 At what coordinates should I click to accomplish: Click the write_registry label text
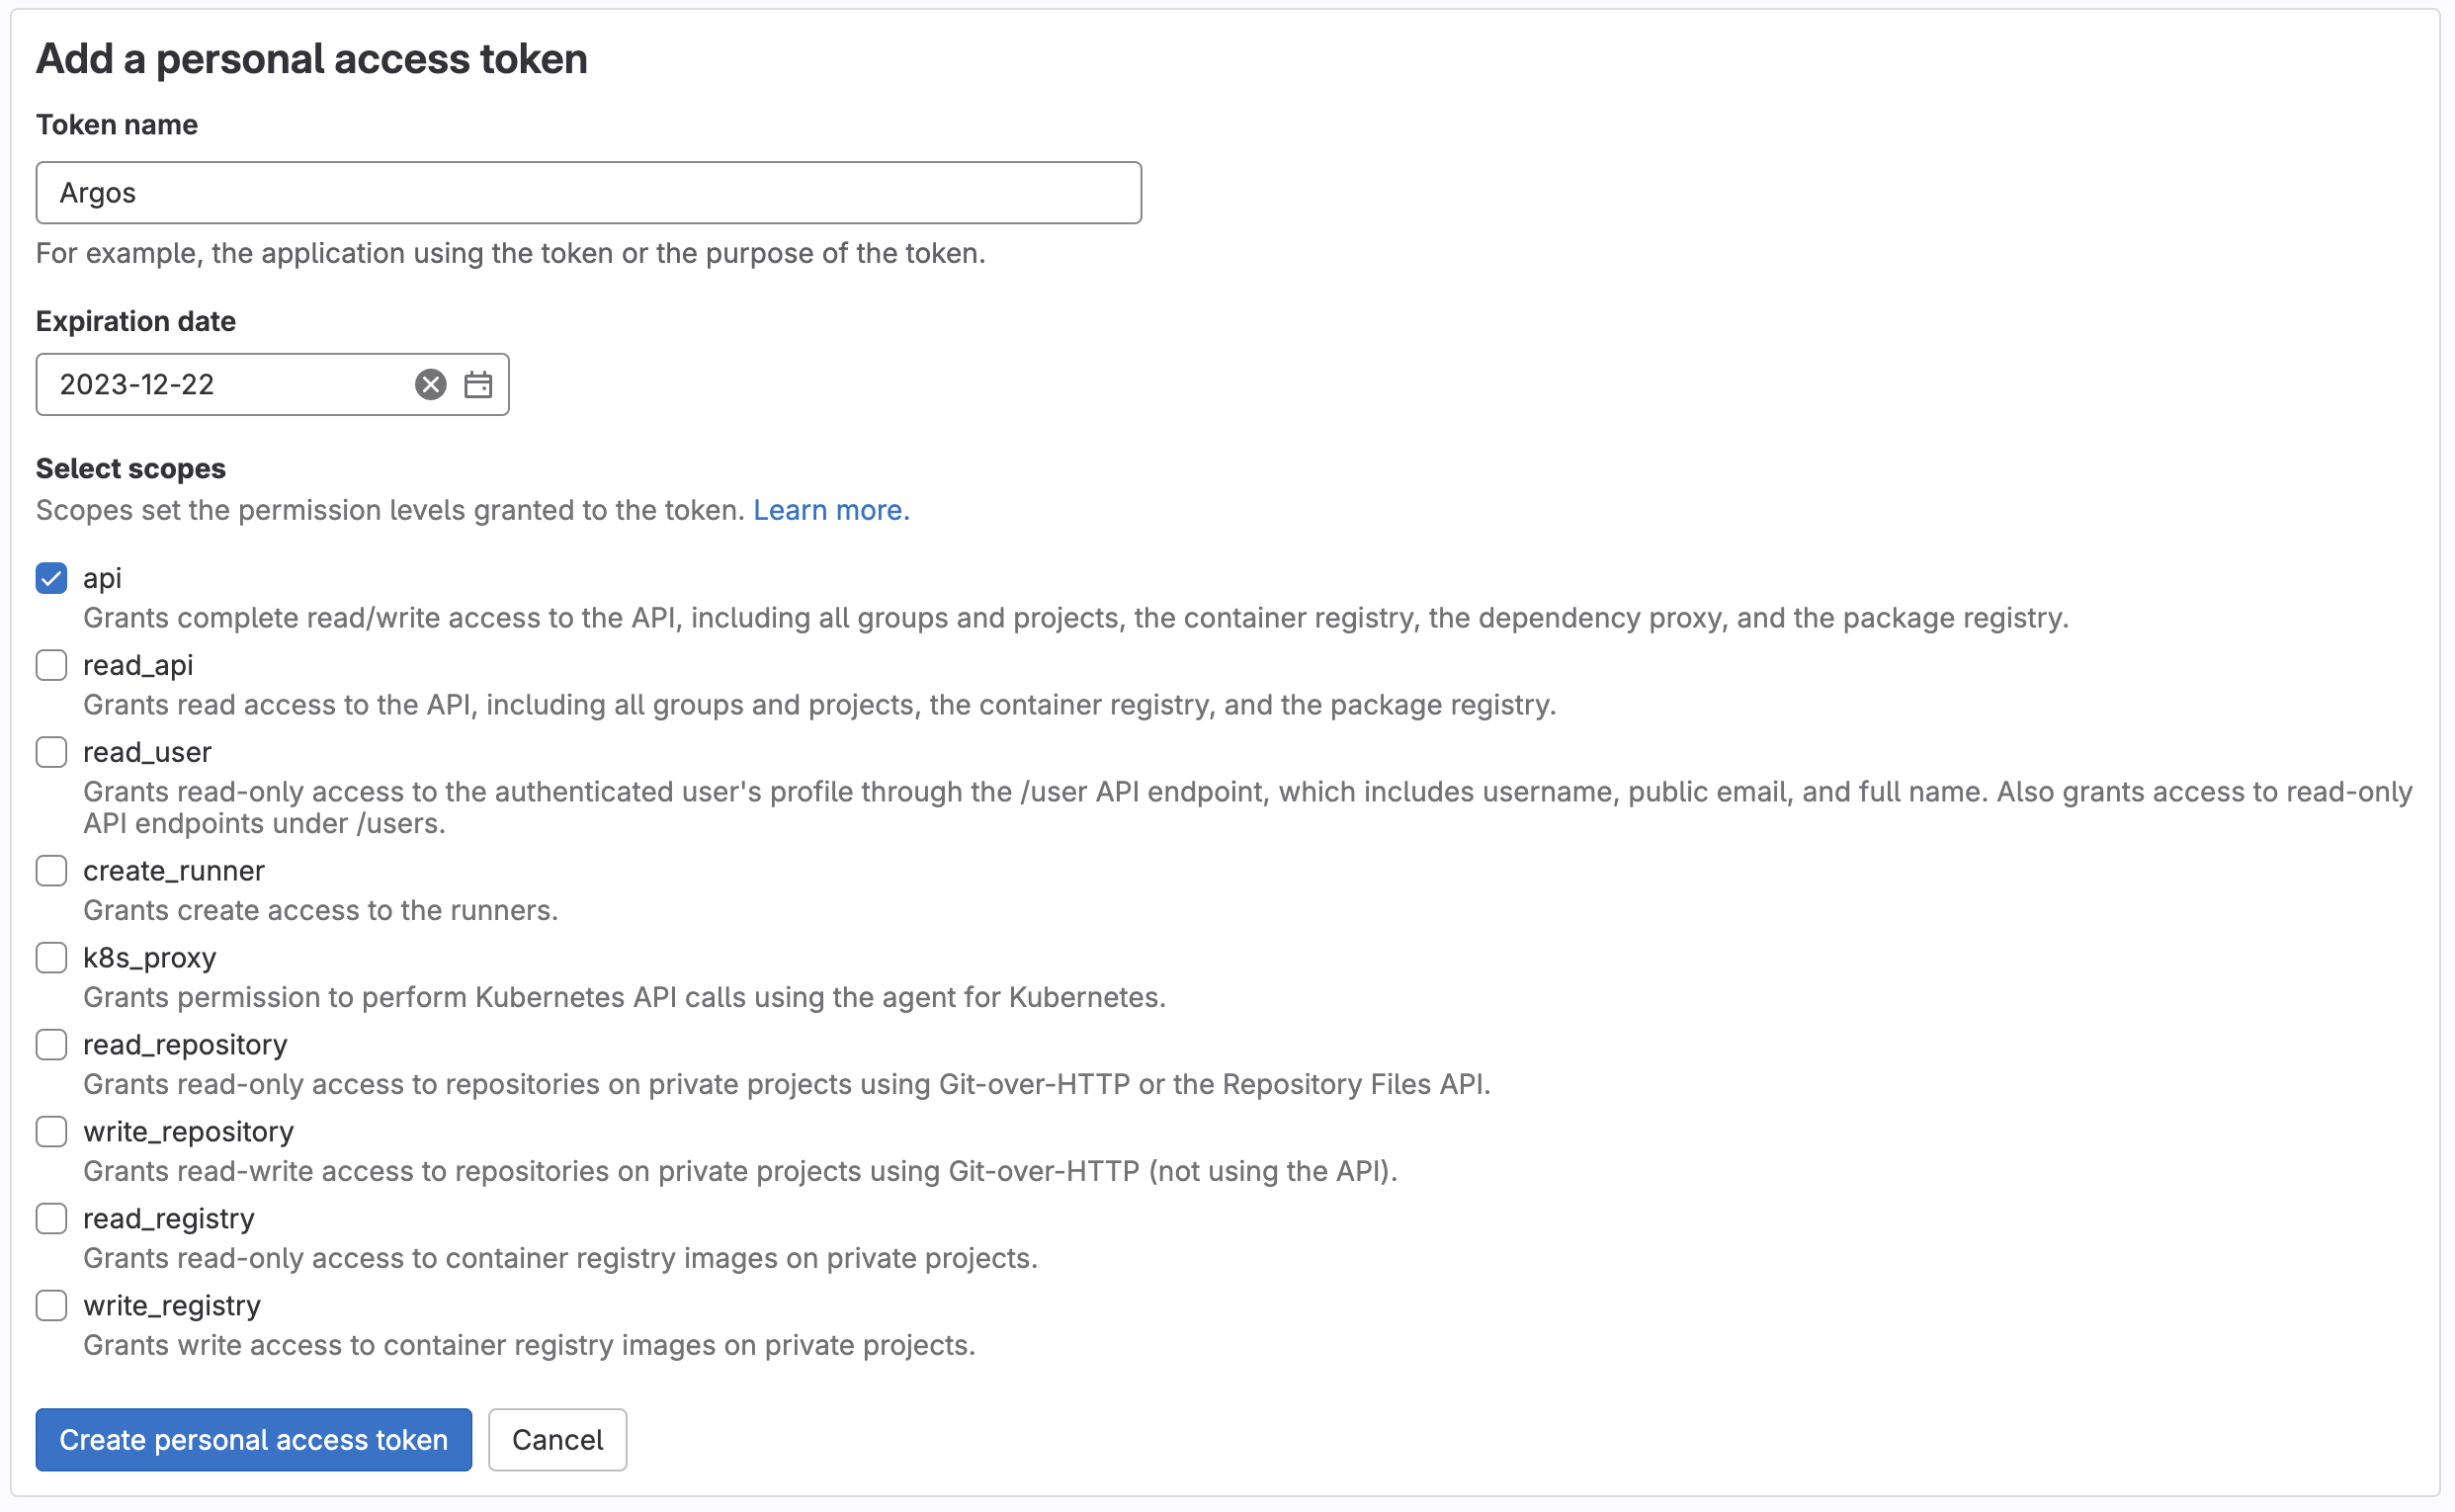(x=172, y=1306)
